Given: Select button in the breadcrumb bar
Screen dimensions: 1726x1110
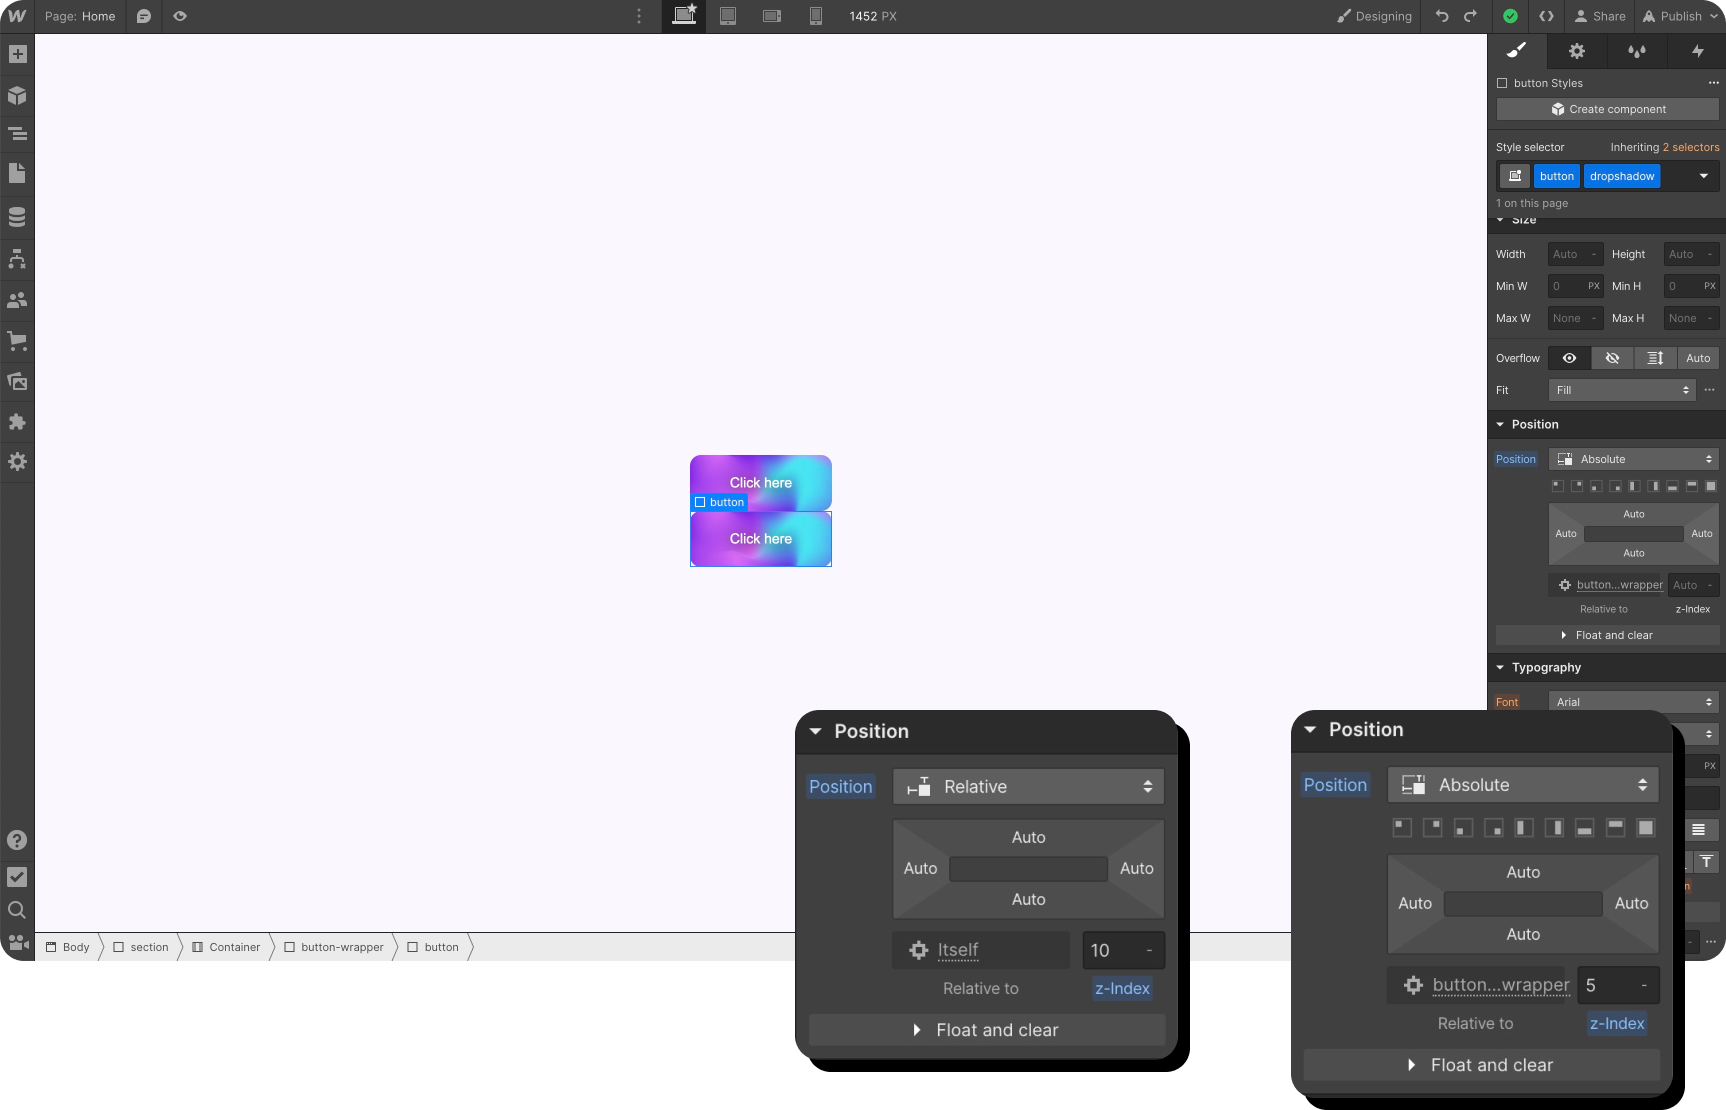Looking at the screenshot, I should click(440, 947).
